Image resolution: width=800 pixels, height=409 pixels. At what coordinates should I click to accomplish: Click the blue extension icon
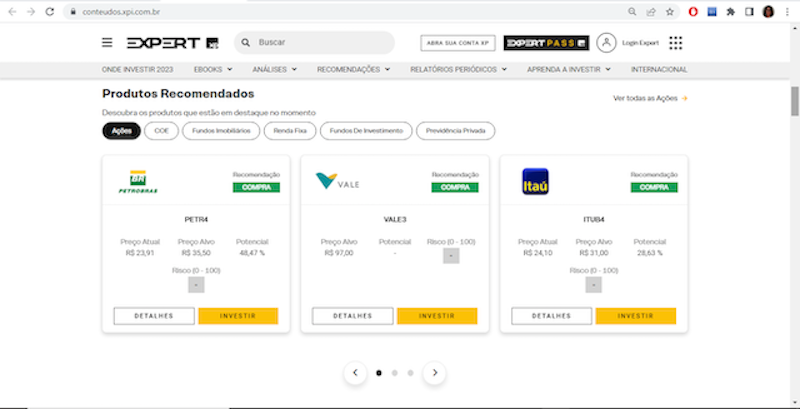(x=712, y=12)
